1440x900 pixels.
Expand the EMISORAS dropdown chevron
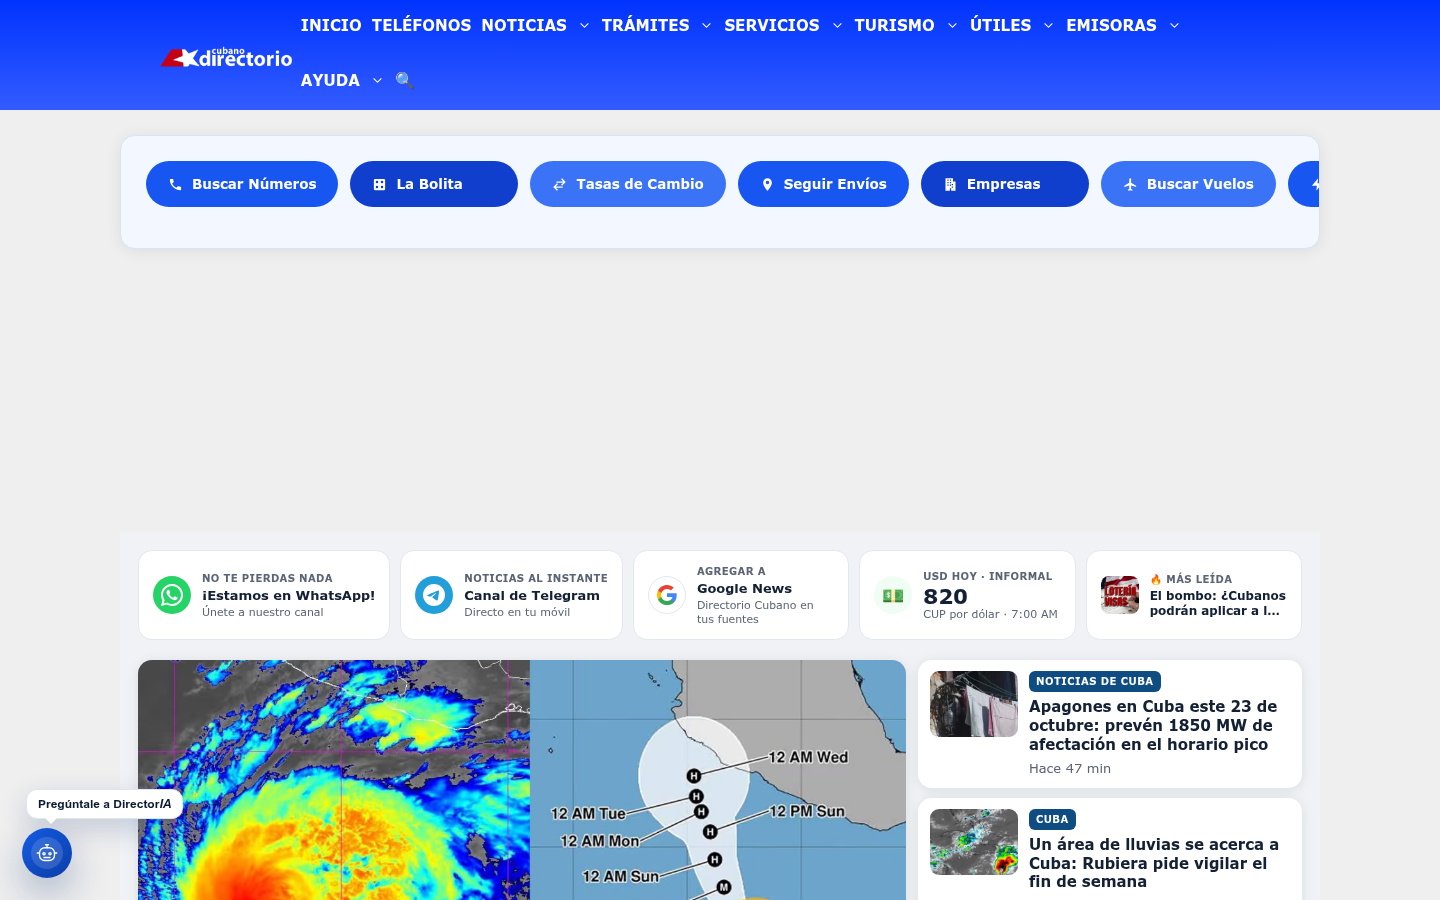pos(1174,25)
